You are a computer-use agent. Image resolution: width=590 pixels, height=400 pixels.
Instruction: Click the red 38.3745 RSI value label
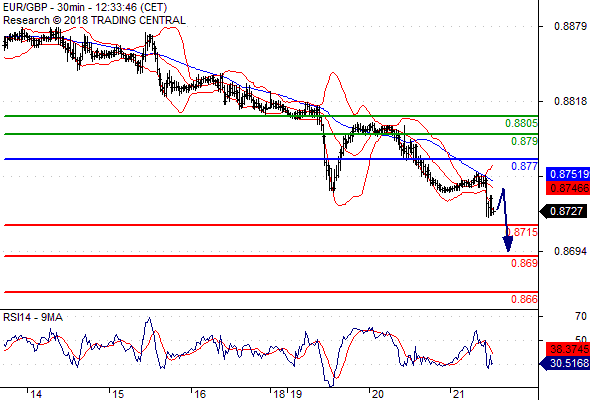567,349
